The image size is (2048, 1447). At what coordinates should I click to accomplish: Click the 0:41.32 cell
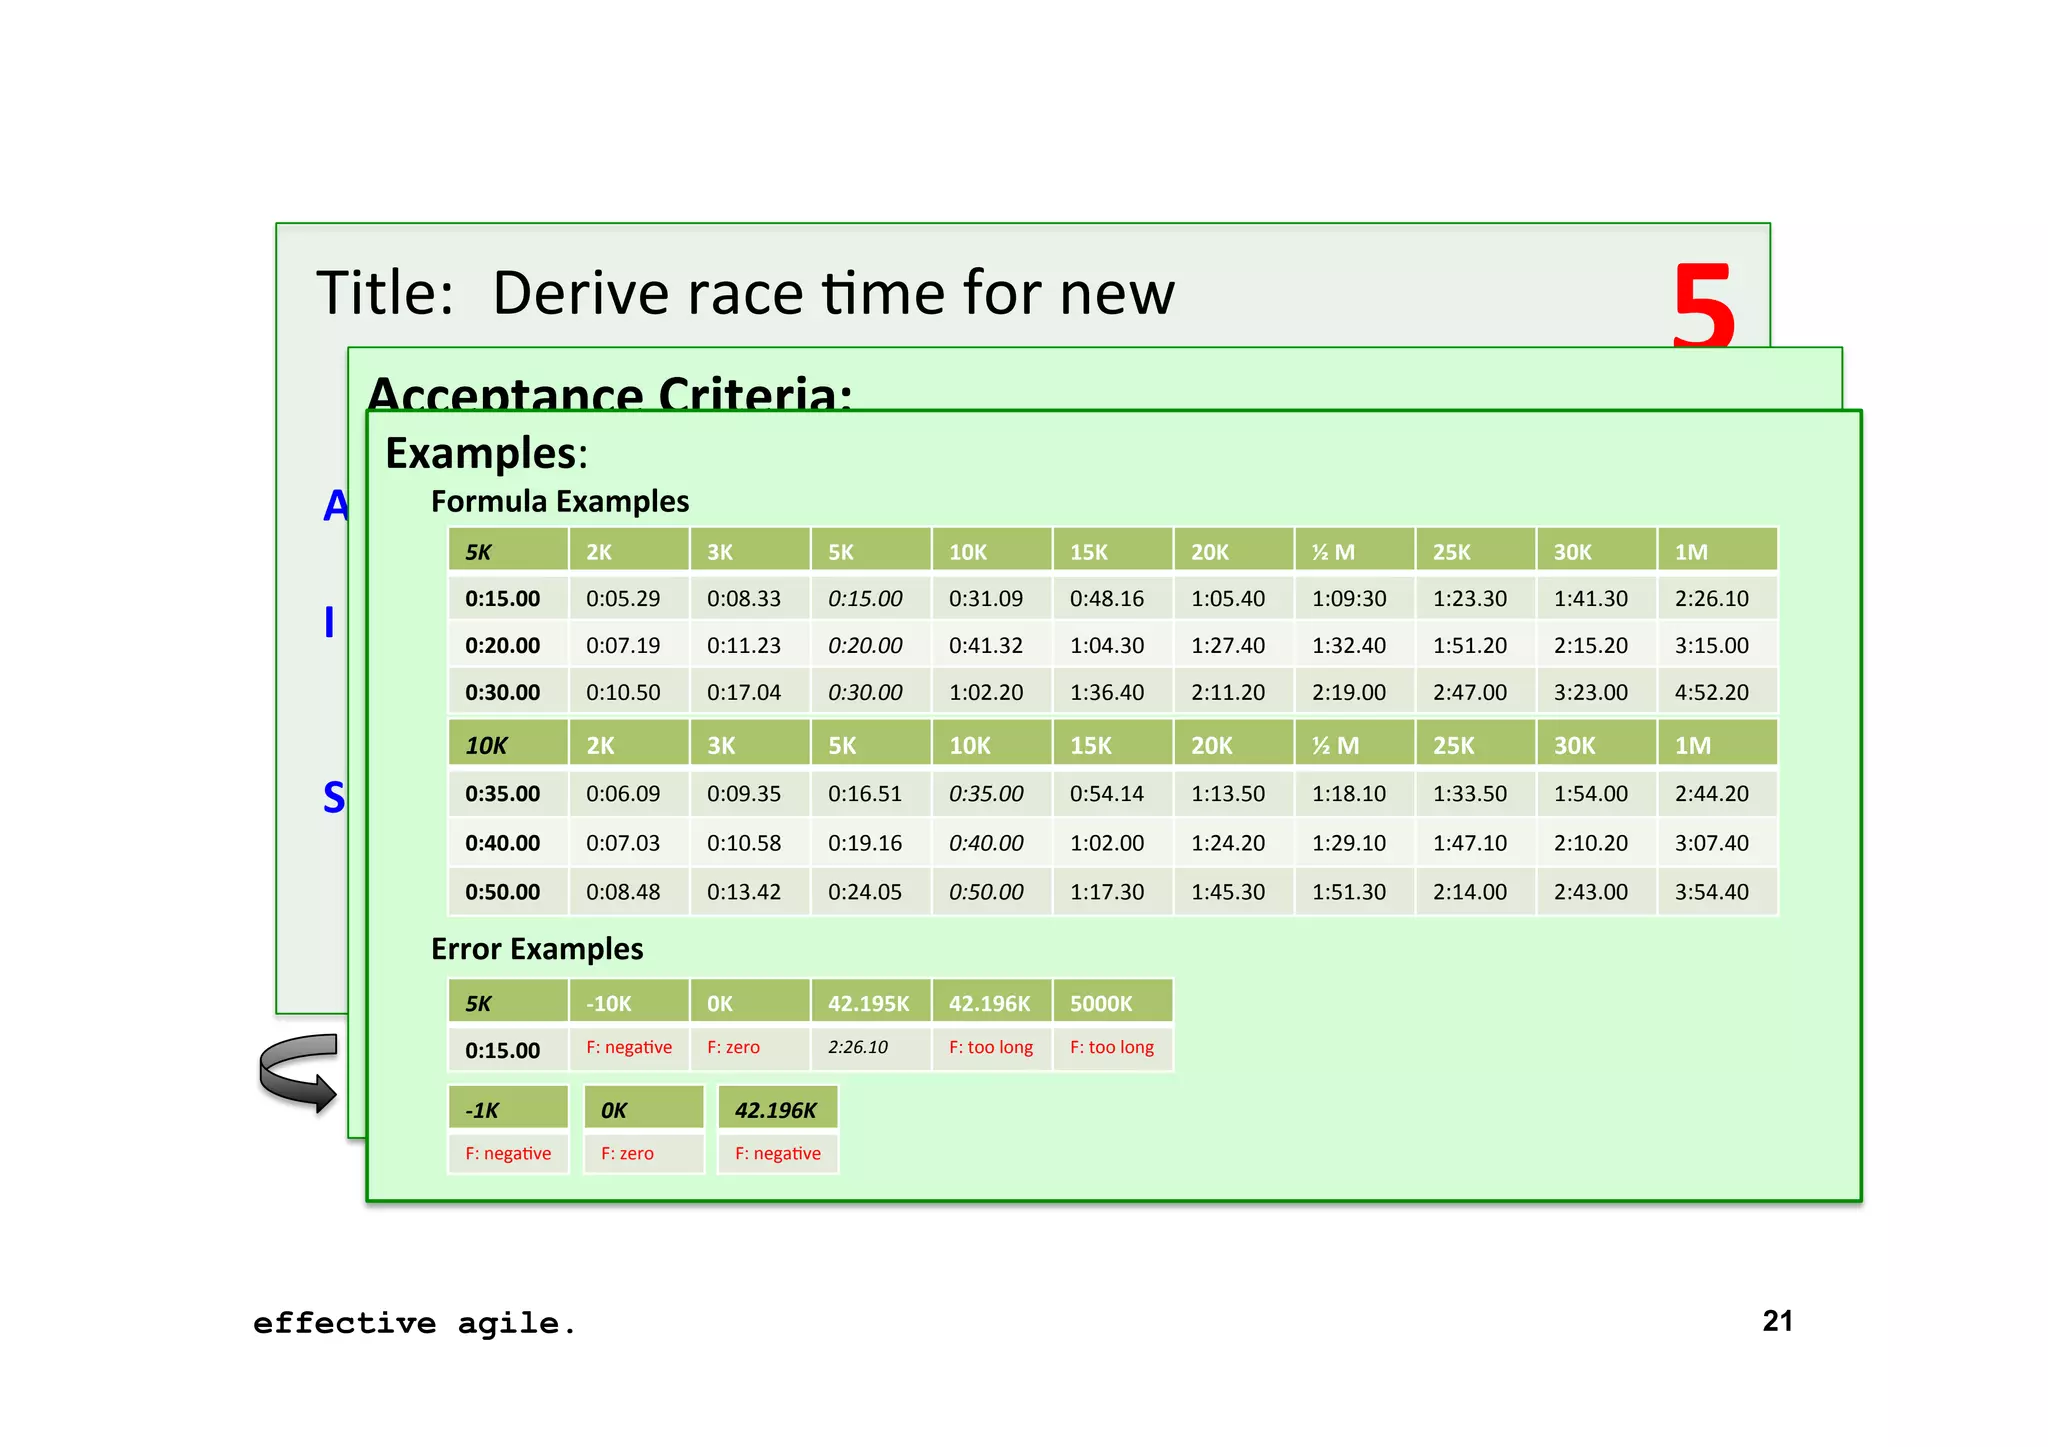[991, 646]
